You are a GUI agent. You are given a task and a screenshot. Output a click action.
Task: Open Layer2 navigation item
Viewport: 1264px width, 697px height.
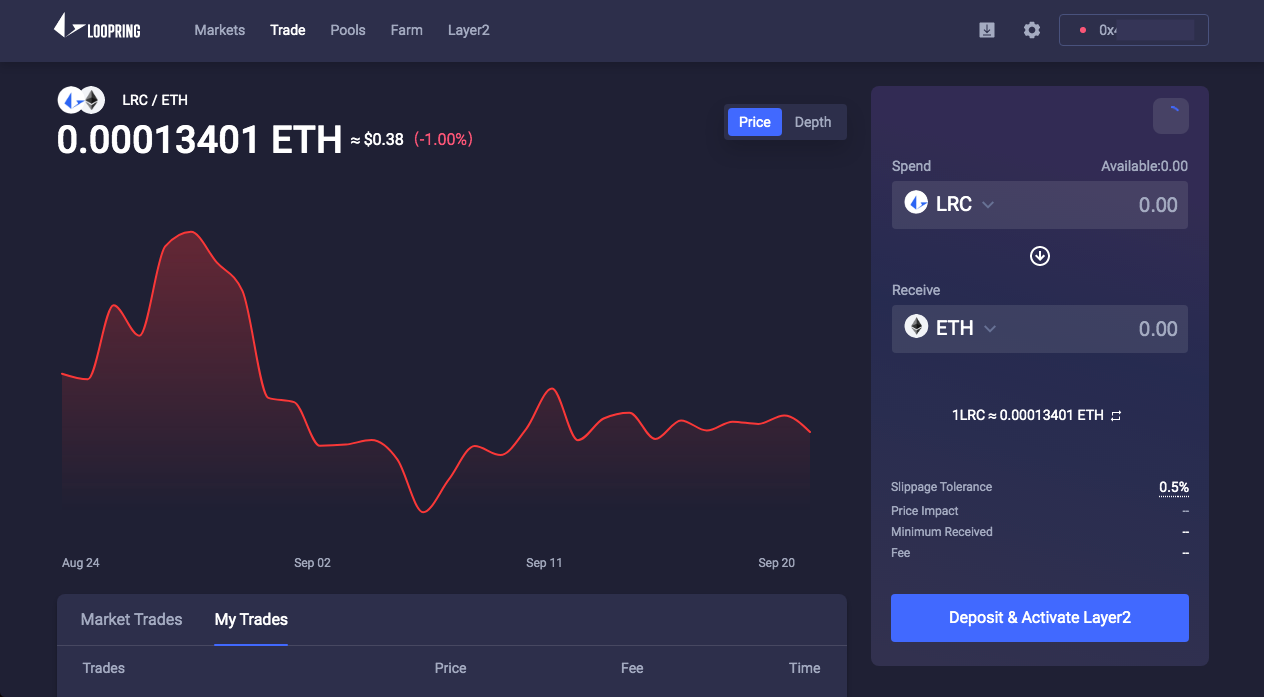click(469, 30)
